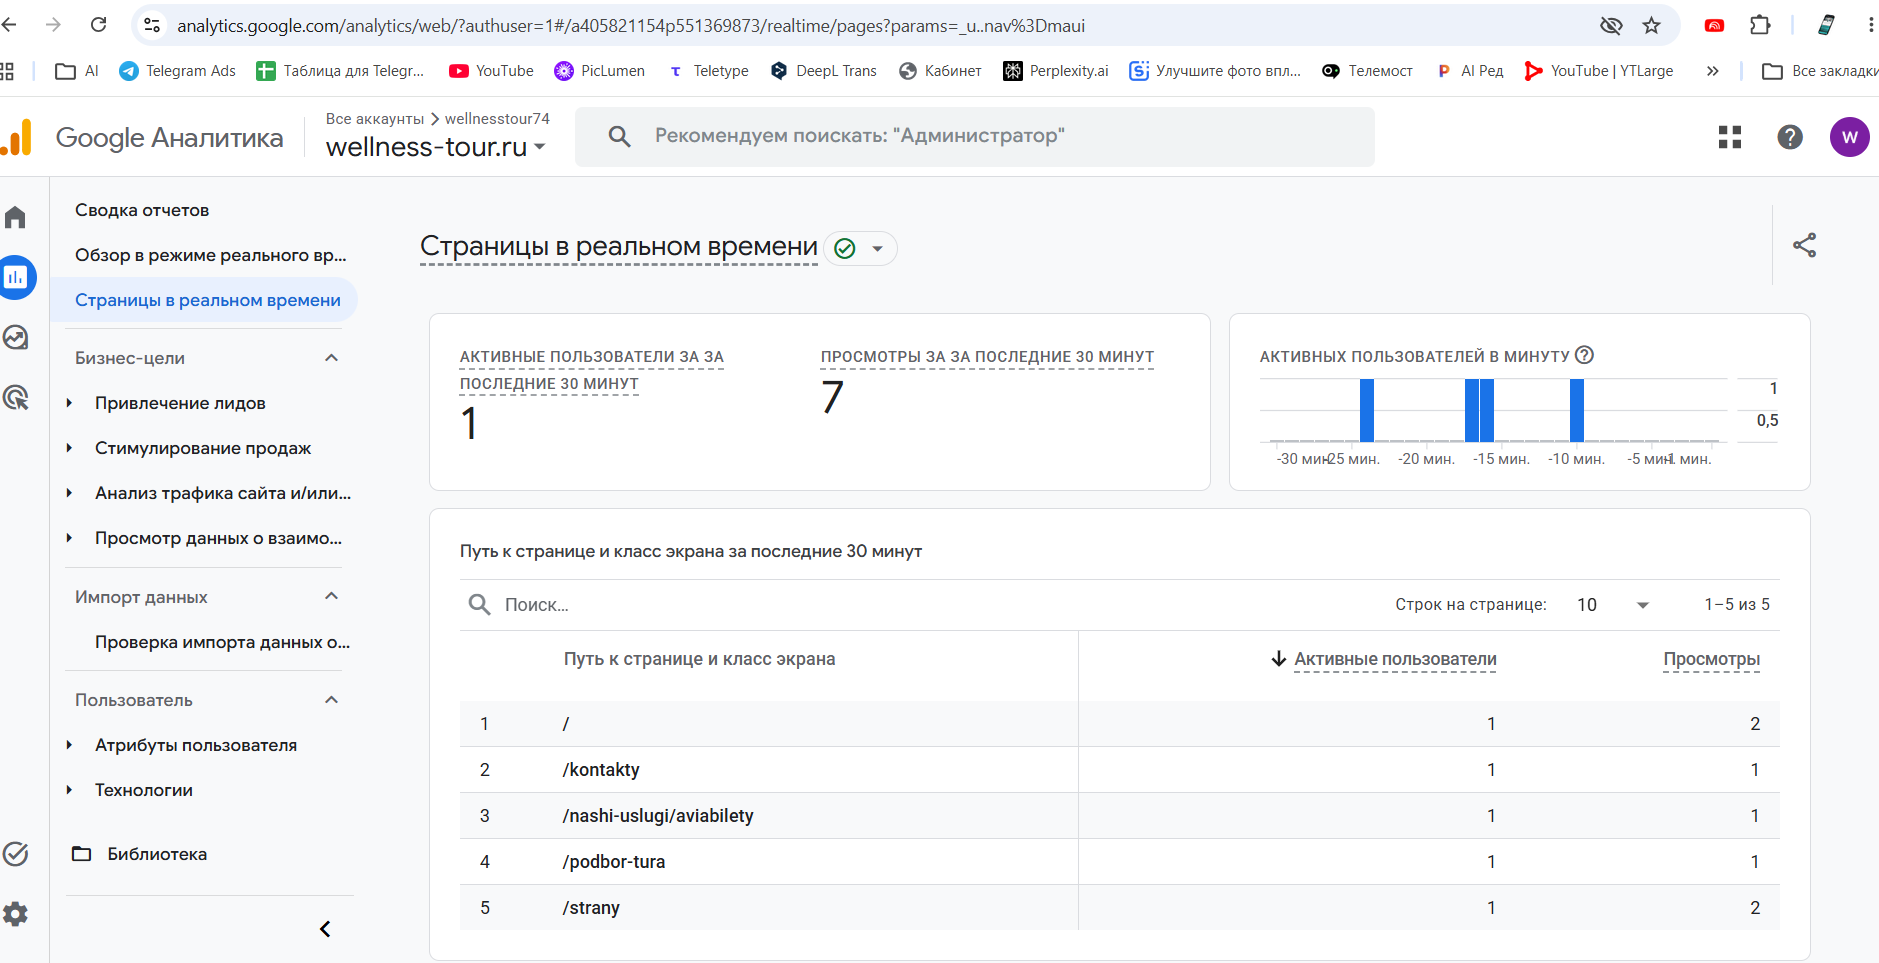The image size is (1879, 963).
Task: Bookmark the page with the star icon
Action: point(1651,25)
